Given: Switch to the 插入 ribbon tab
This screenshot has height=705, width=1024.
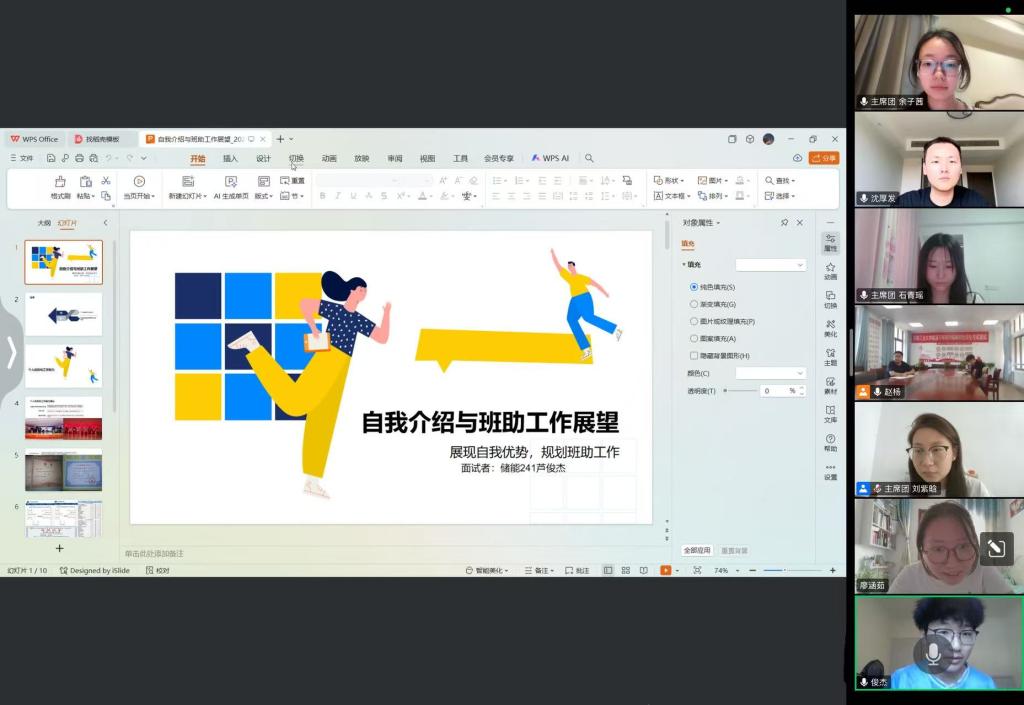Looking at the screenshot, I should point(230,158).
